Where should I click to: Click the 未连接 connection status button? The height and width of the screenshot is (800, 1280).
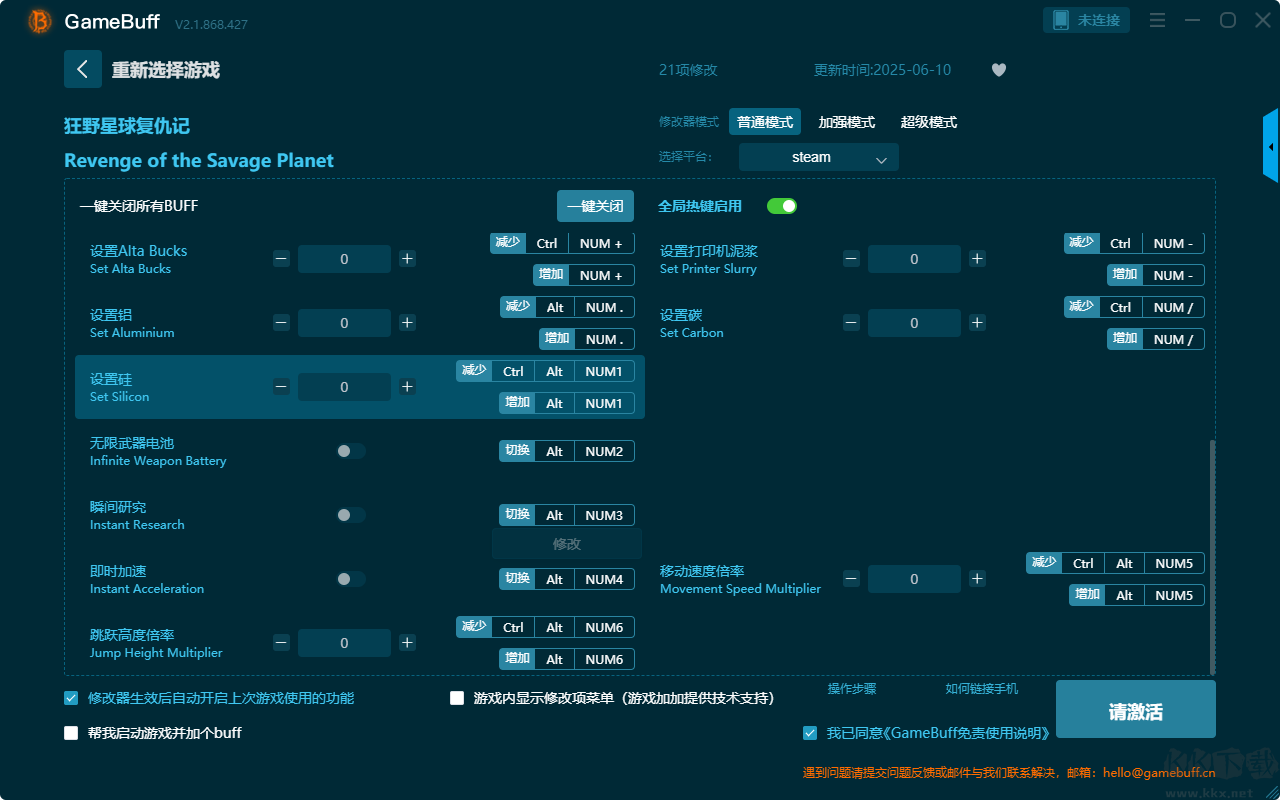coord(1087,20)
